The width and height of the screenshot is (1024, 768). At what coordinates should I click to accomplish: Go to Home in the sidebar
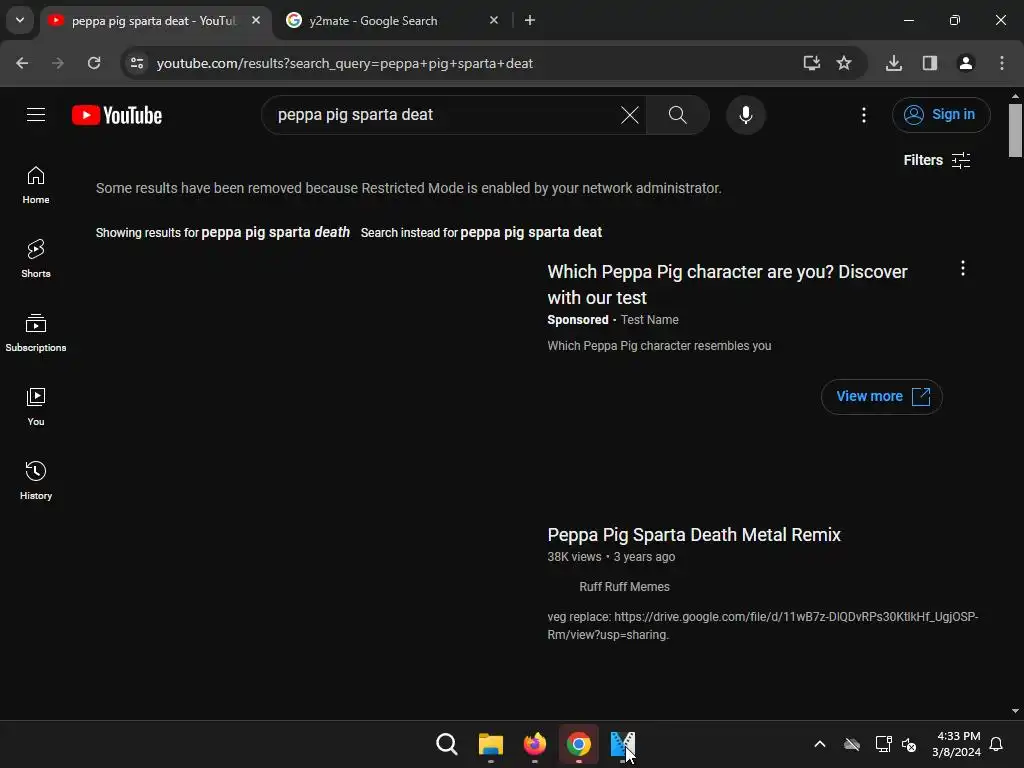pyautogui.click(x=36, y=185)
